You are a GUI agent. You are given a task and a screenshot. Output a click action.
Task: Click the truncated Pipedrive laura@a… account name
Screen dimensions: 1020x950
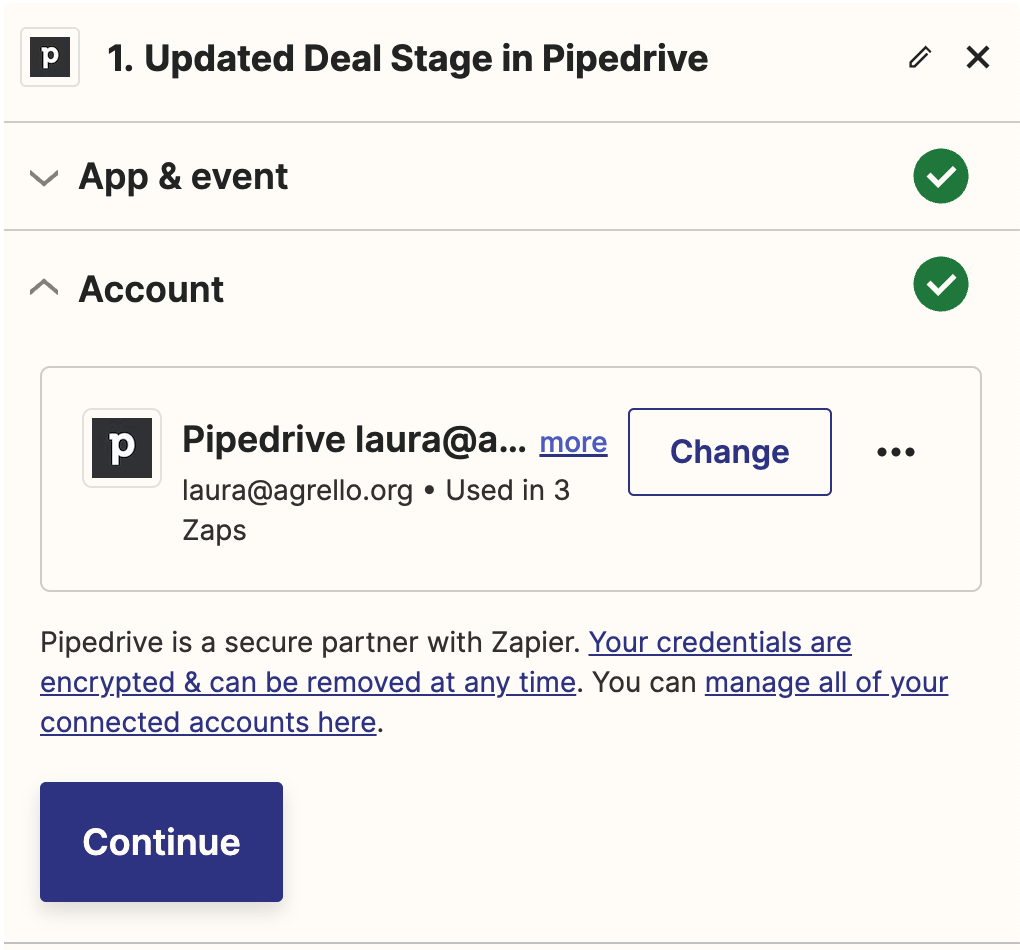tap(353, 440)
